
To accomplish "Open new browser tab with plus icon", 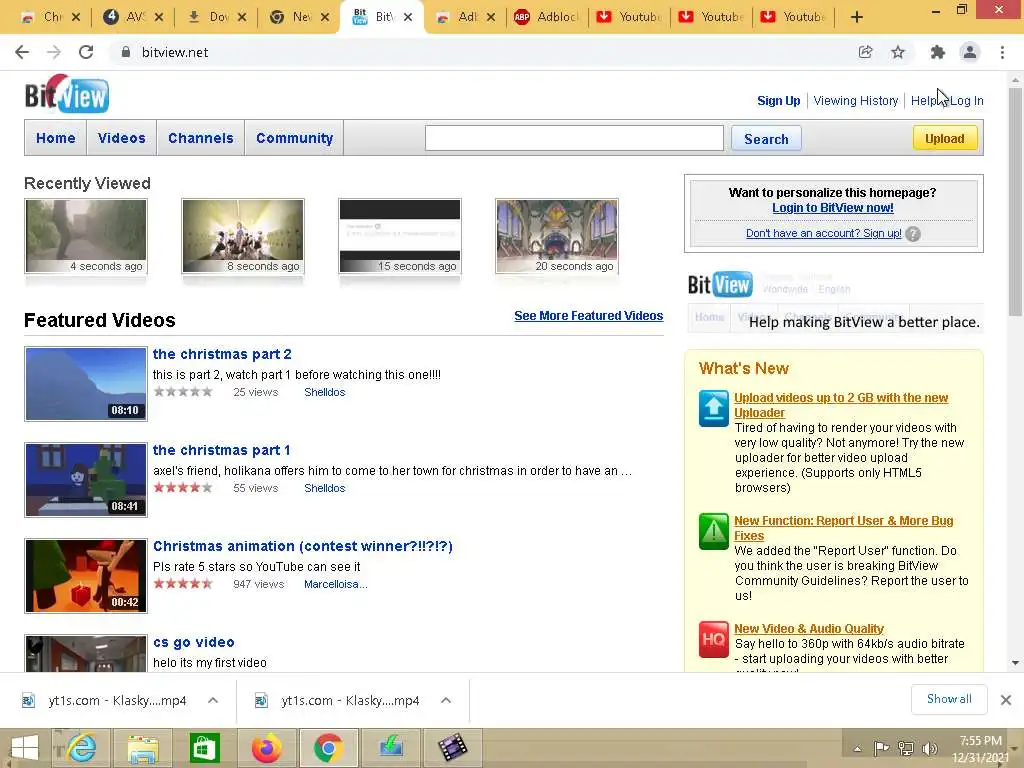I will pos(857,17).
